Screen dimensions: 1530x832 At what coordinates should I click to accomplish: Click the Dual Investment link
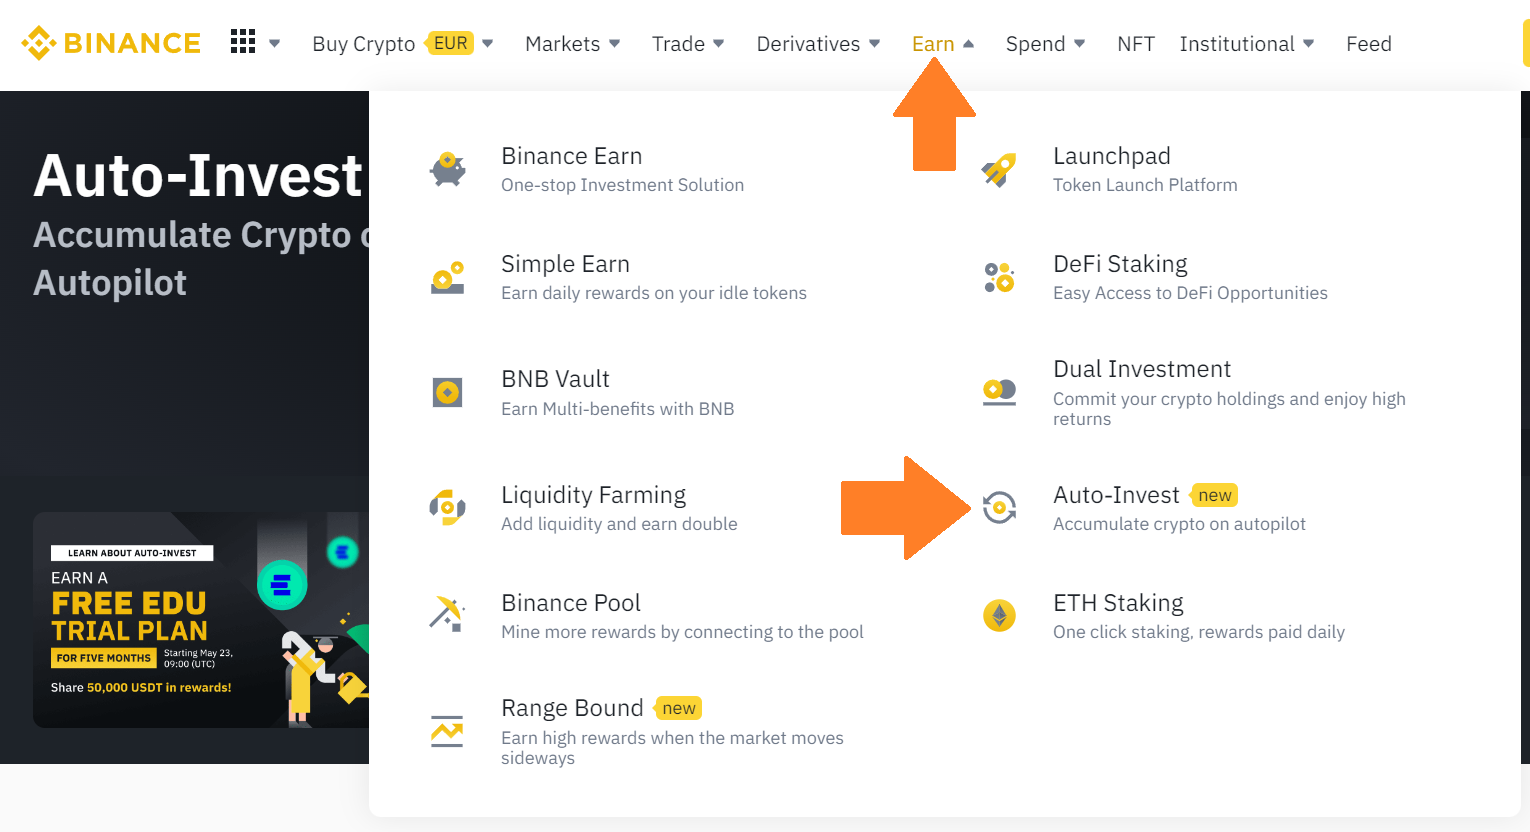[1142, 369]
